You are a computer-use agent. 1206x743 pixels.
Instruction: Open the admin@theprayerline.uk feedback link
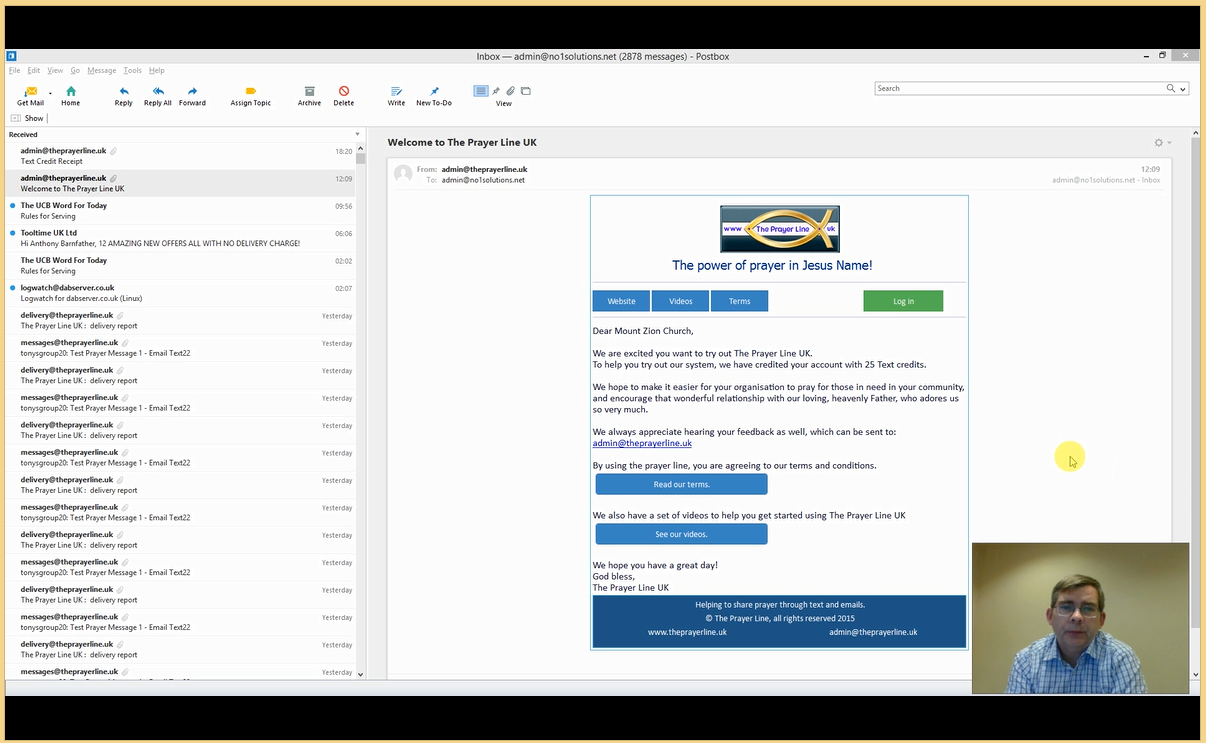point(642,443)
